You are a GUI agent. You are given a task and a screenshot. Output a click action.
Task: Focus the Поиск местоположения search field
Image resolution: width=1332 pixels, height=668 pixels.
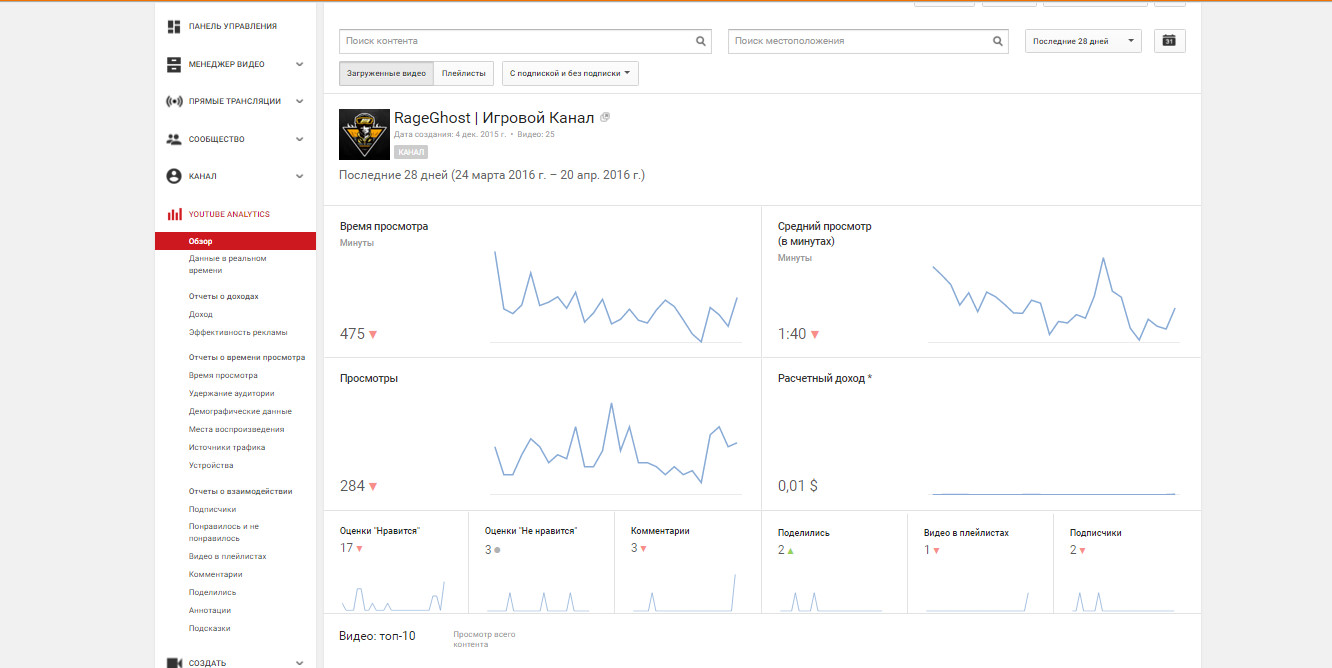coord(868,41)
